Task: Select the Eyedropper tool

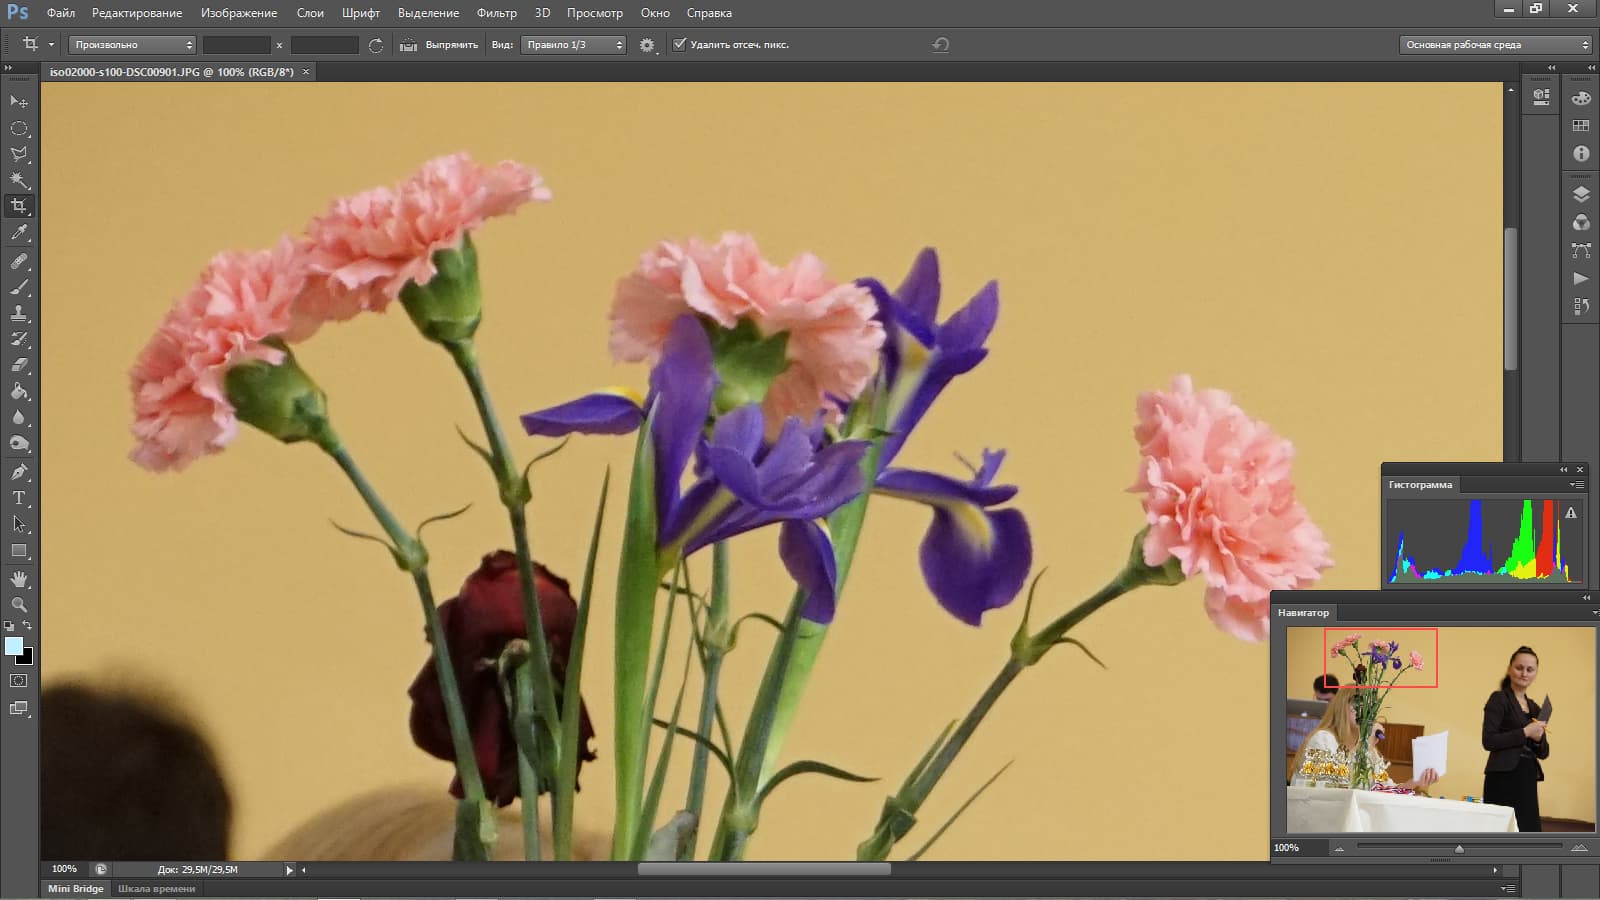Action: pos(19,233)
